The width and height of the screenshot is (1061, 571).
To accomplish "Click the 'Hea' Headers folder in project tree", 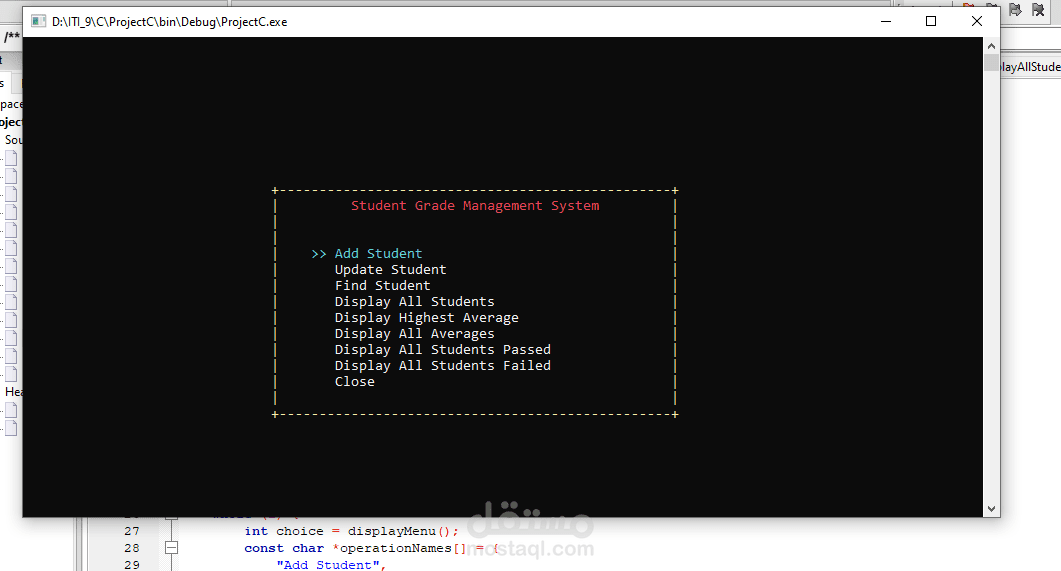I will [x=14, y=392].
